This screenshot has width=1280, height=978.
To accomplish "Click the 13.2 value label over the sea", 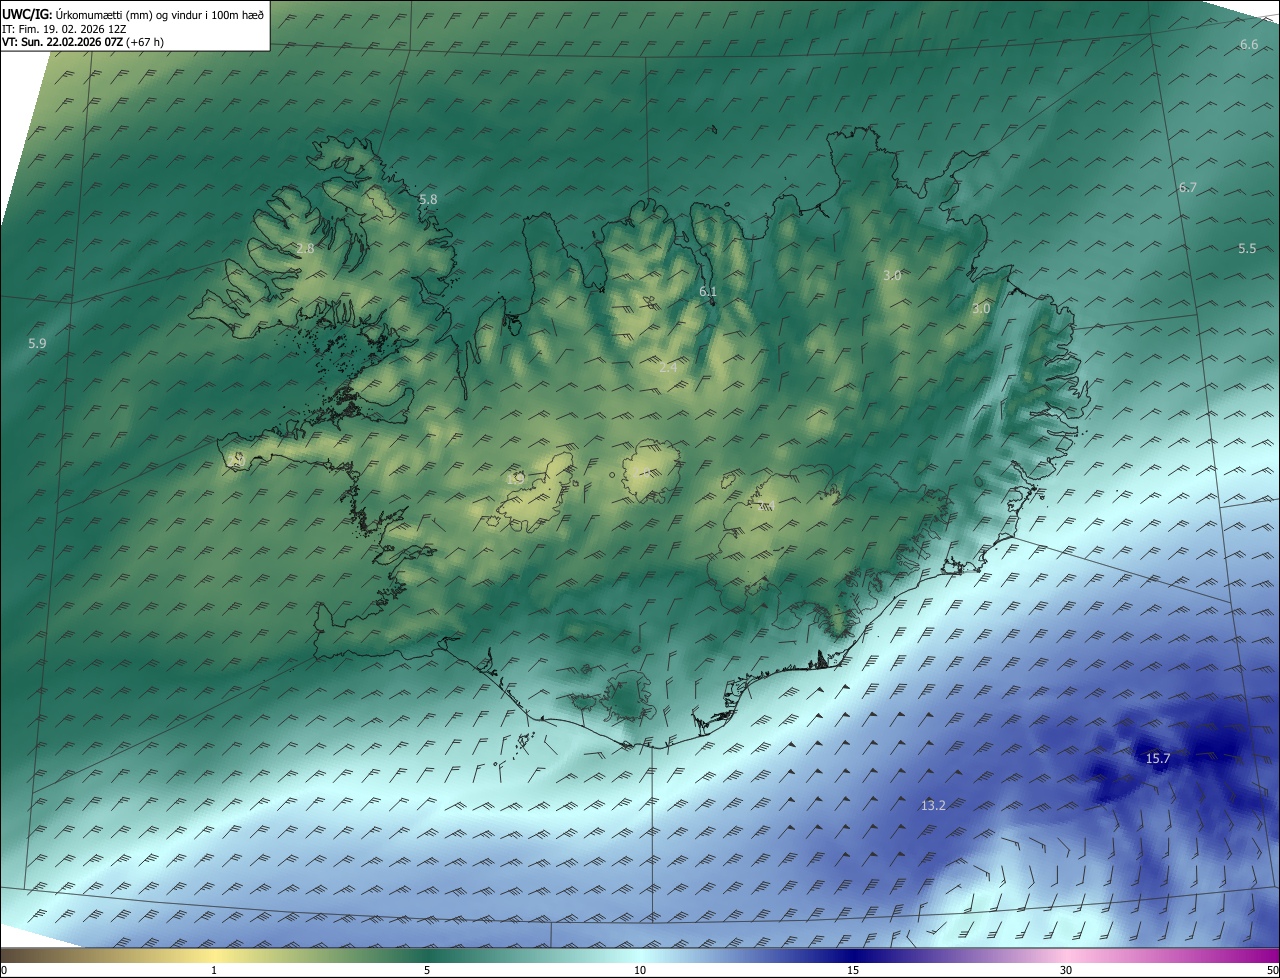I will (932, 805).
